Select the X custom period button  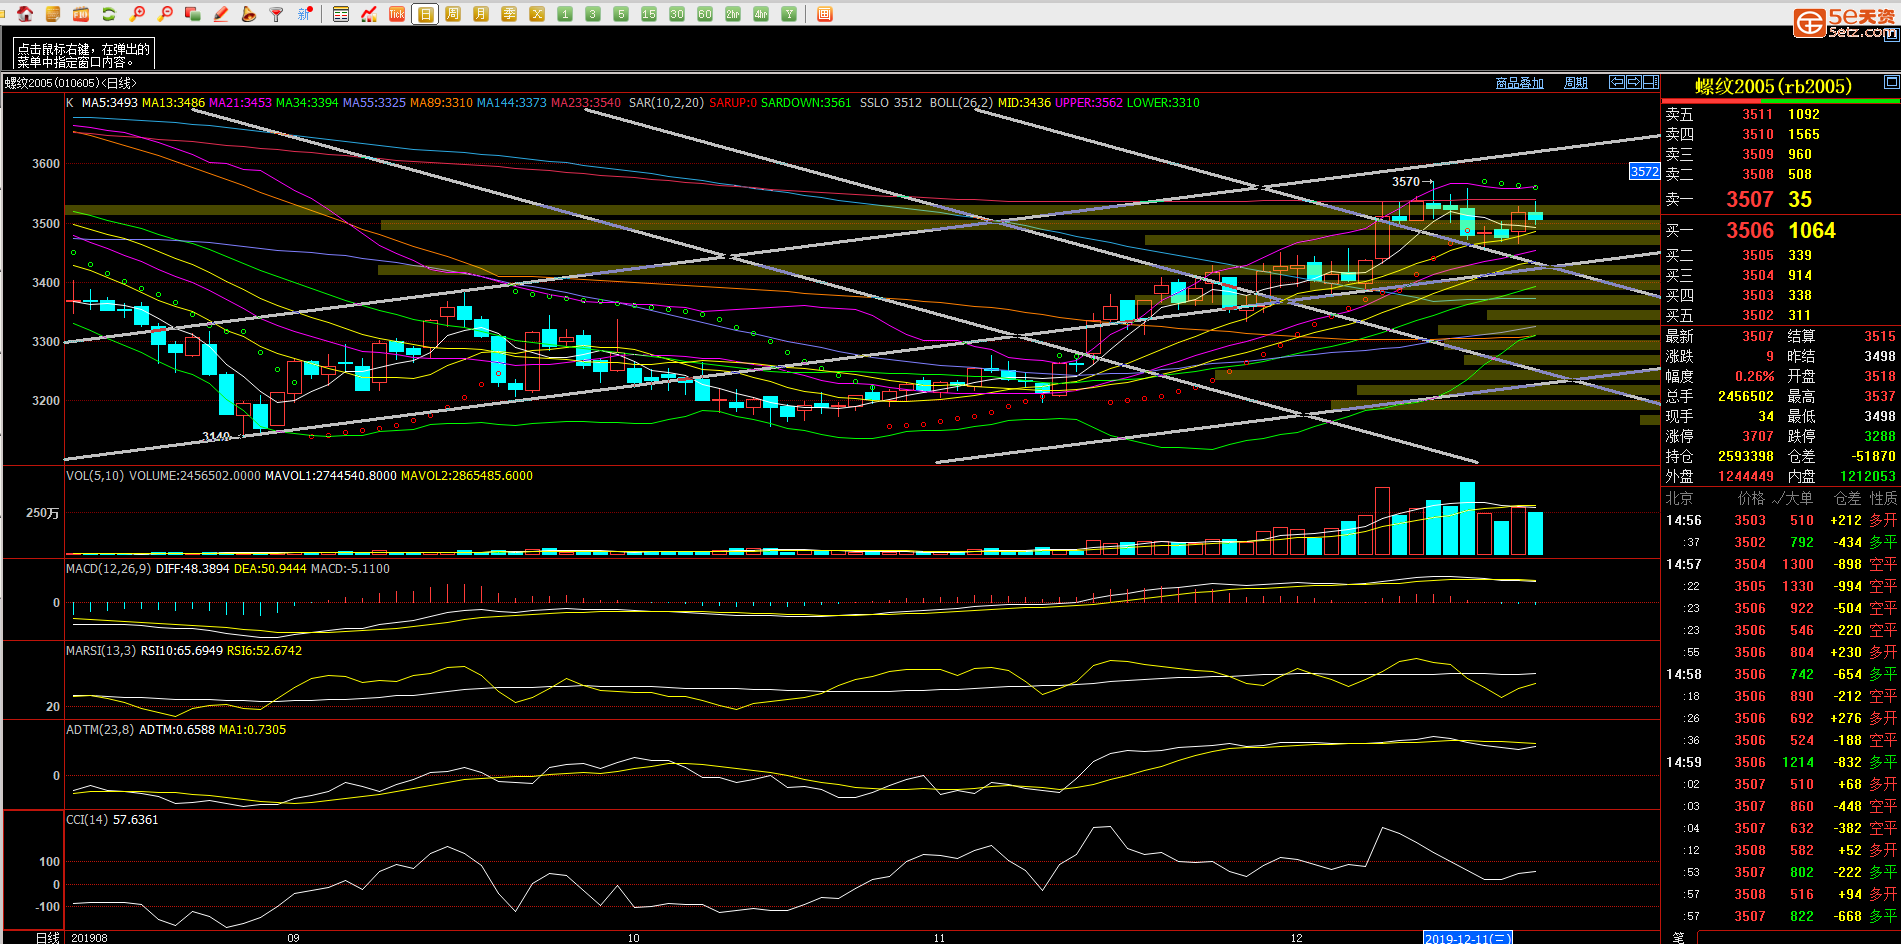[537, 14]
